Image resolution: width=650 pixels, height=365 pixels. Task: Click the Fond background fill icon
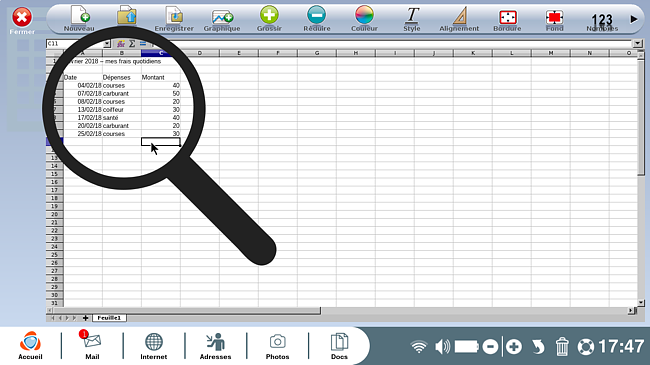tap(554, 17)
